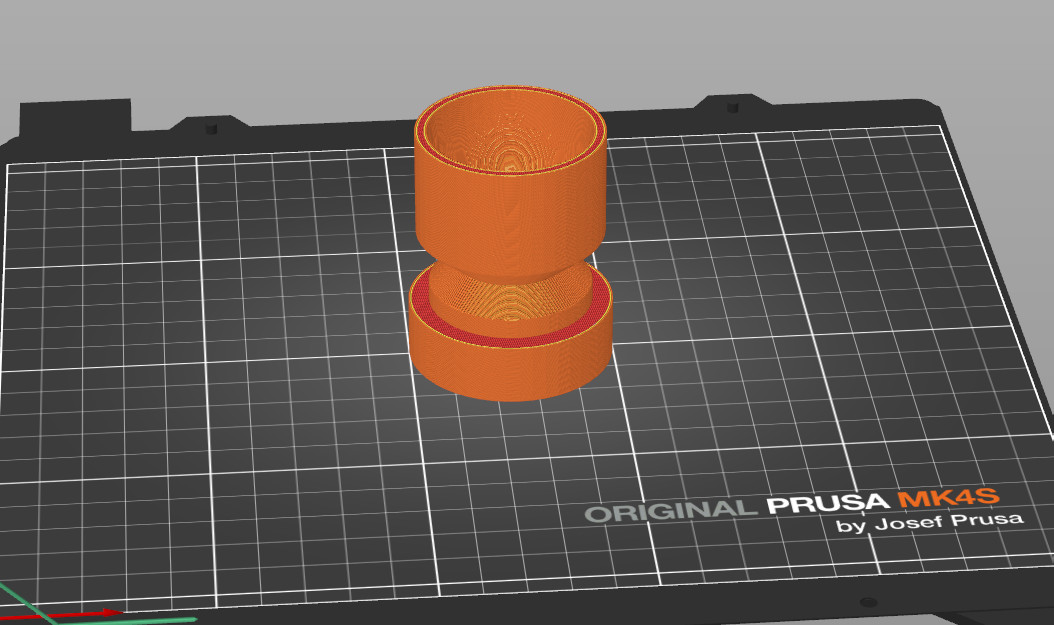Click the narrow neck between the two sections

[x=510, y=270]
